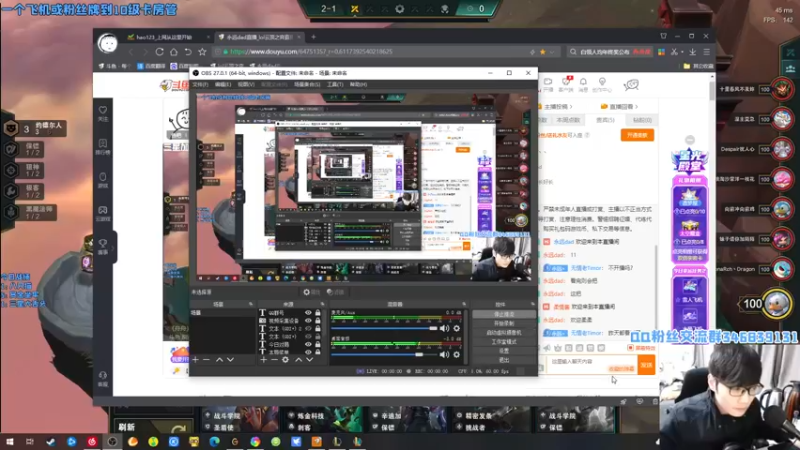Open settings gear for 桌面音频 mixer channel
Image resolution: width=800 pixels, height=450 pixels.
coord(457,354)
